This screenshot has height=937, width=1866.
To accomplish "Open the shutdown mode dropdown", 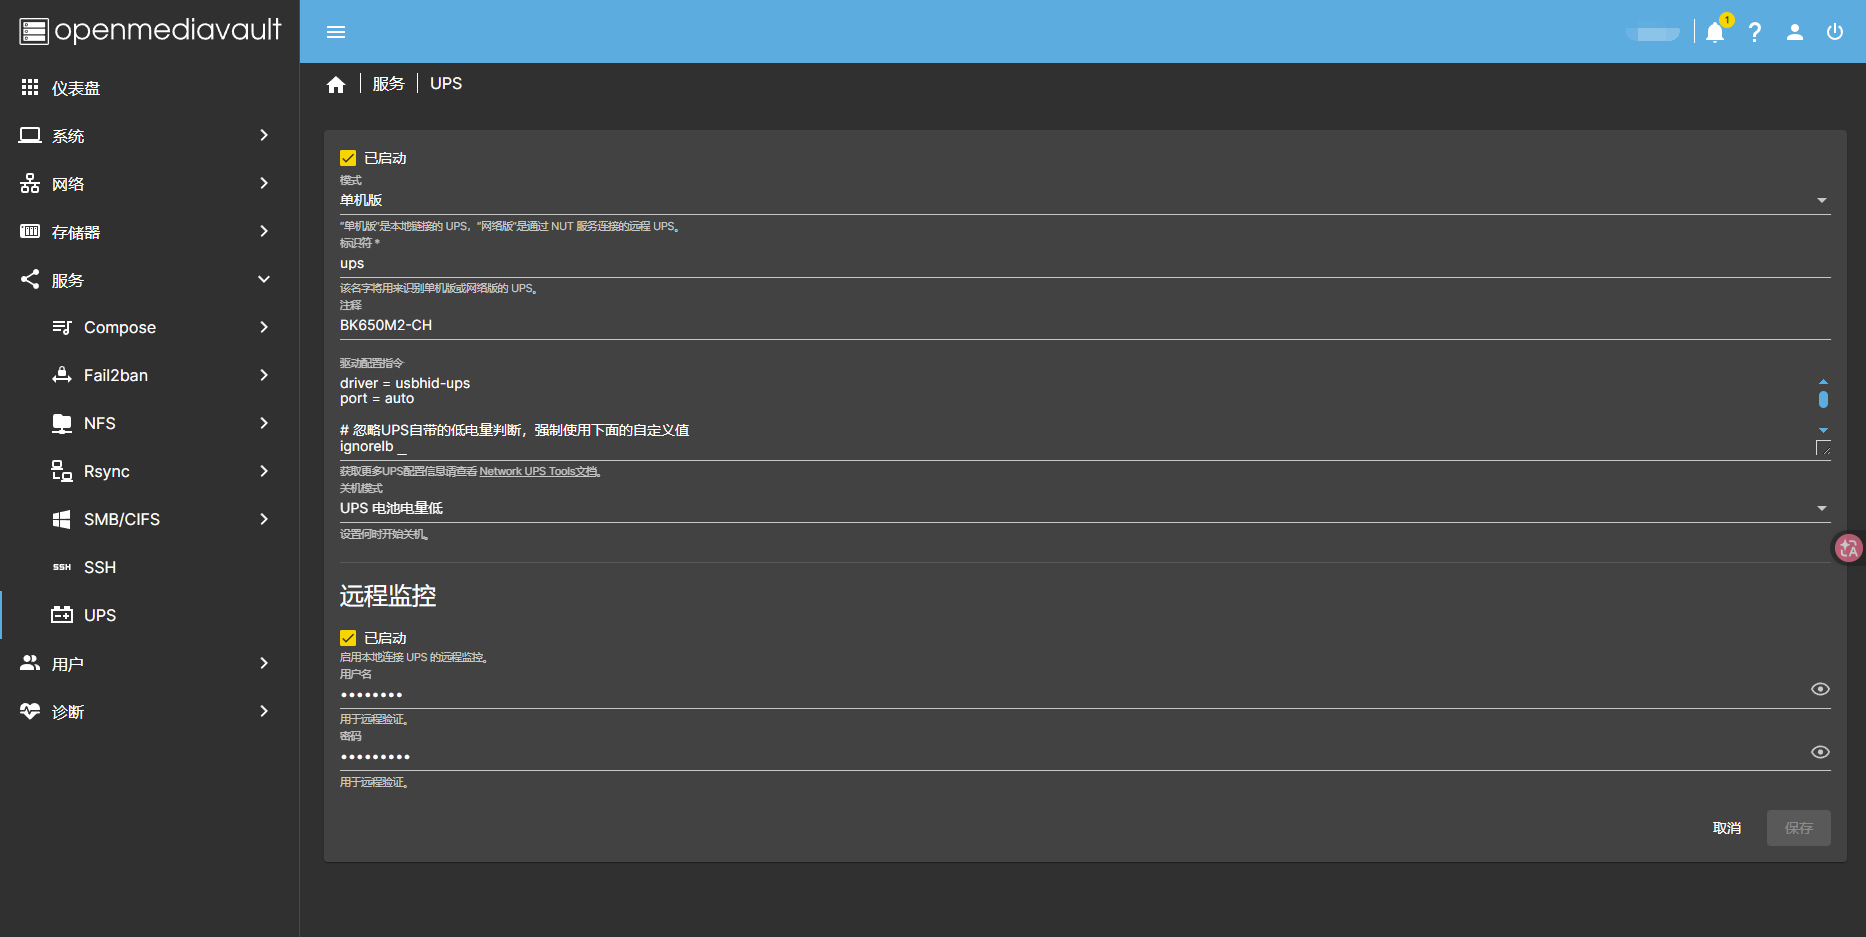I will pos(1085,508).
